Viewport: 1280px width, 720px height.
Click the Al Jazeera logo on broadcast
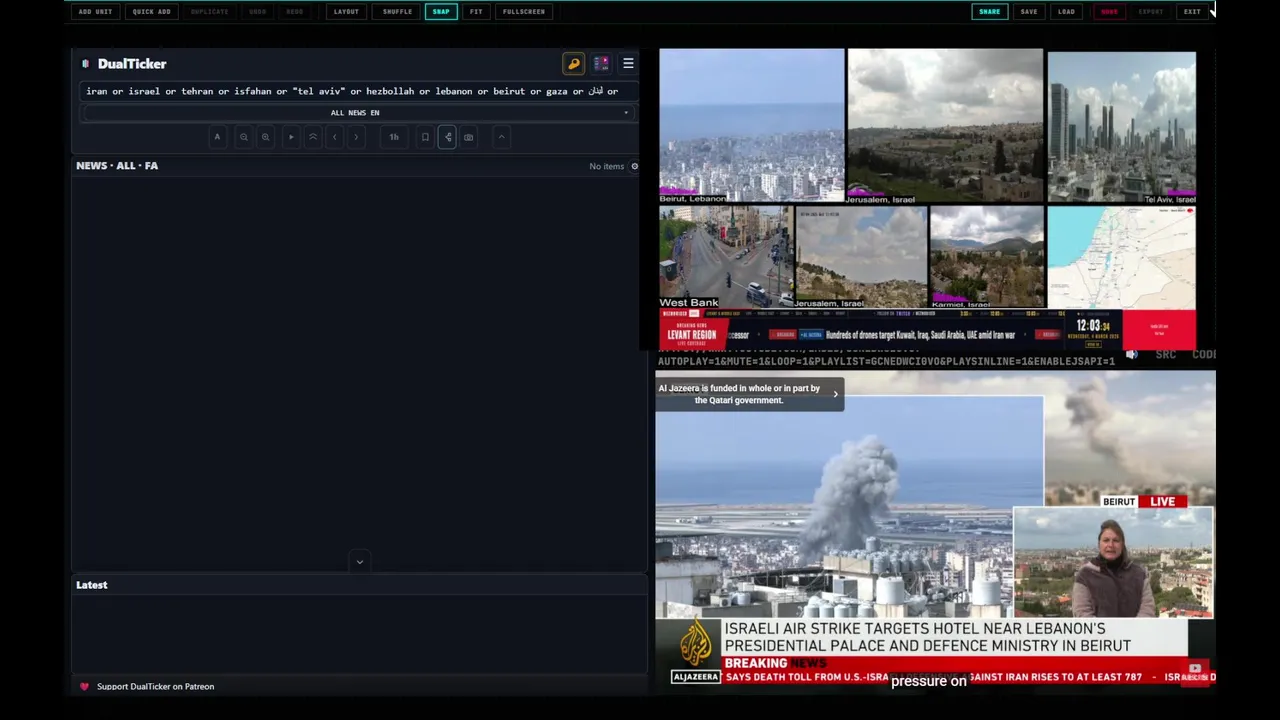(x=695, y=649)
